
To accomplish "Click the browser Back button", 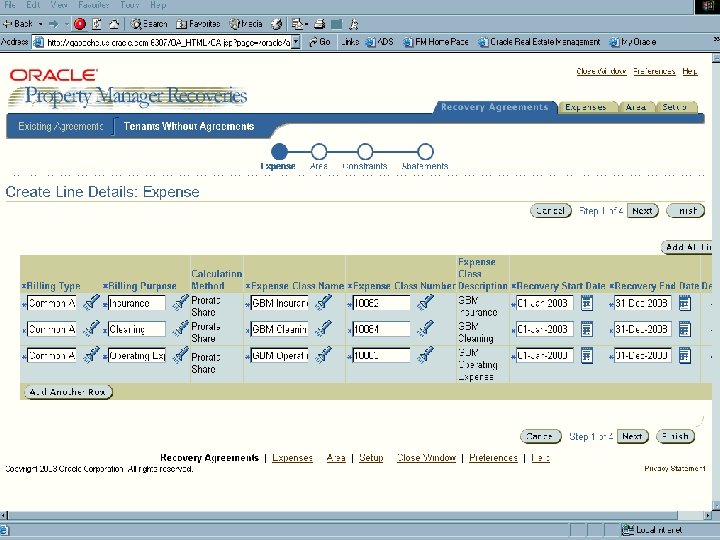I will 18,23.
